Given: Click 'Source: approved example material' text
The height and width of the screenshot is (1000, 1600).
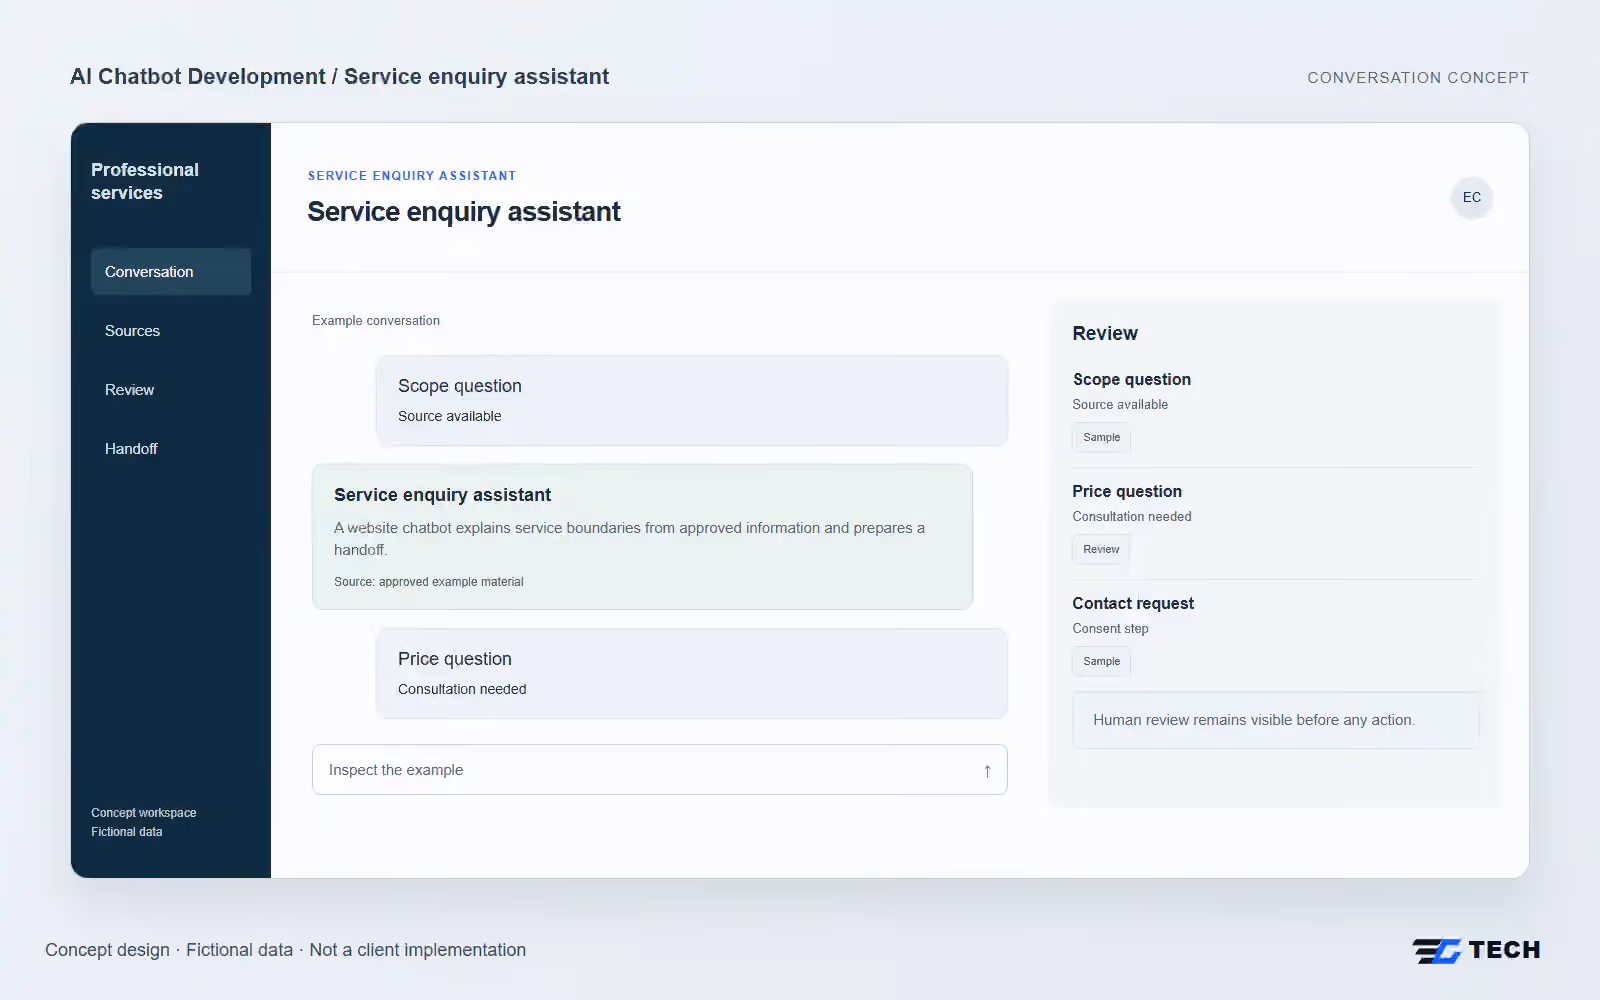Looking at the screenshot, I should click(x=429, y=582).
